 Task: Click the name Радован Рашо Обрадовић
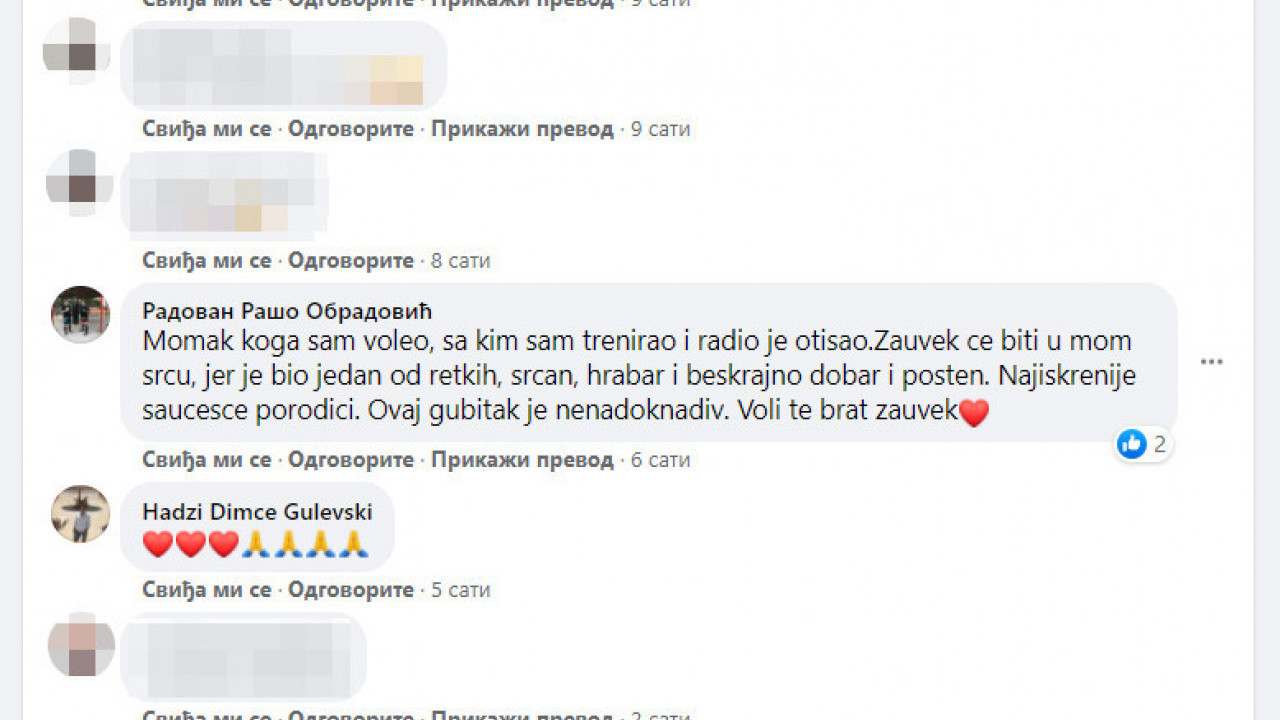click(x=287, y=311)
